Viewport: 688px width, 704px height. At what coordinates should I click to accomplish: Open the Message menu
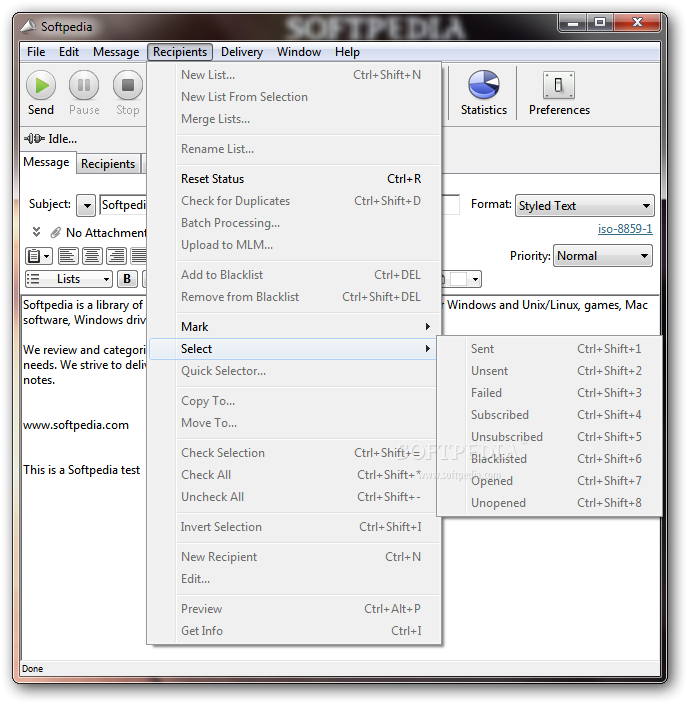click(116, 52)
